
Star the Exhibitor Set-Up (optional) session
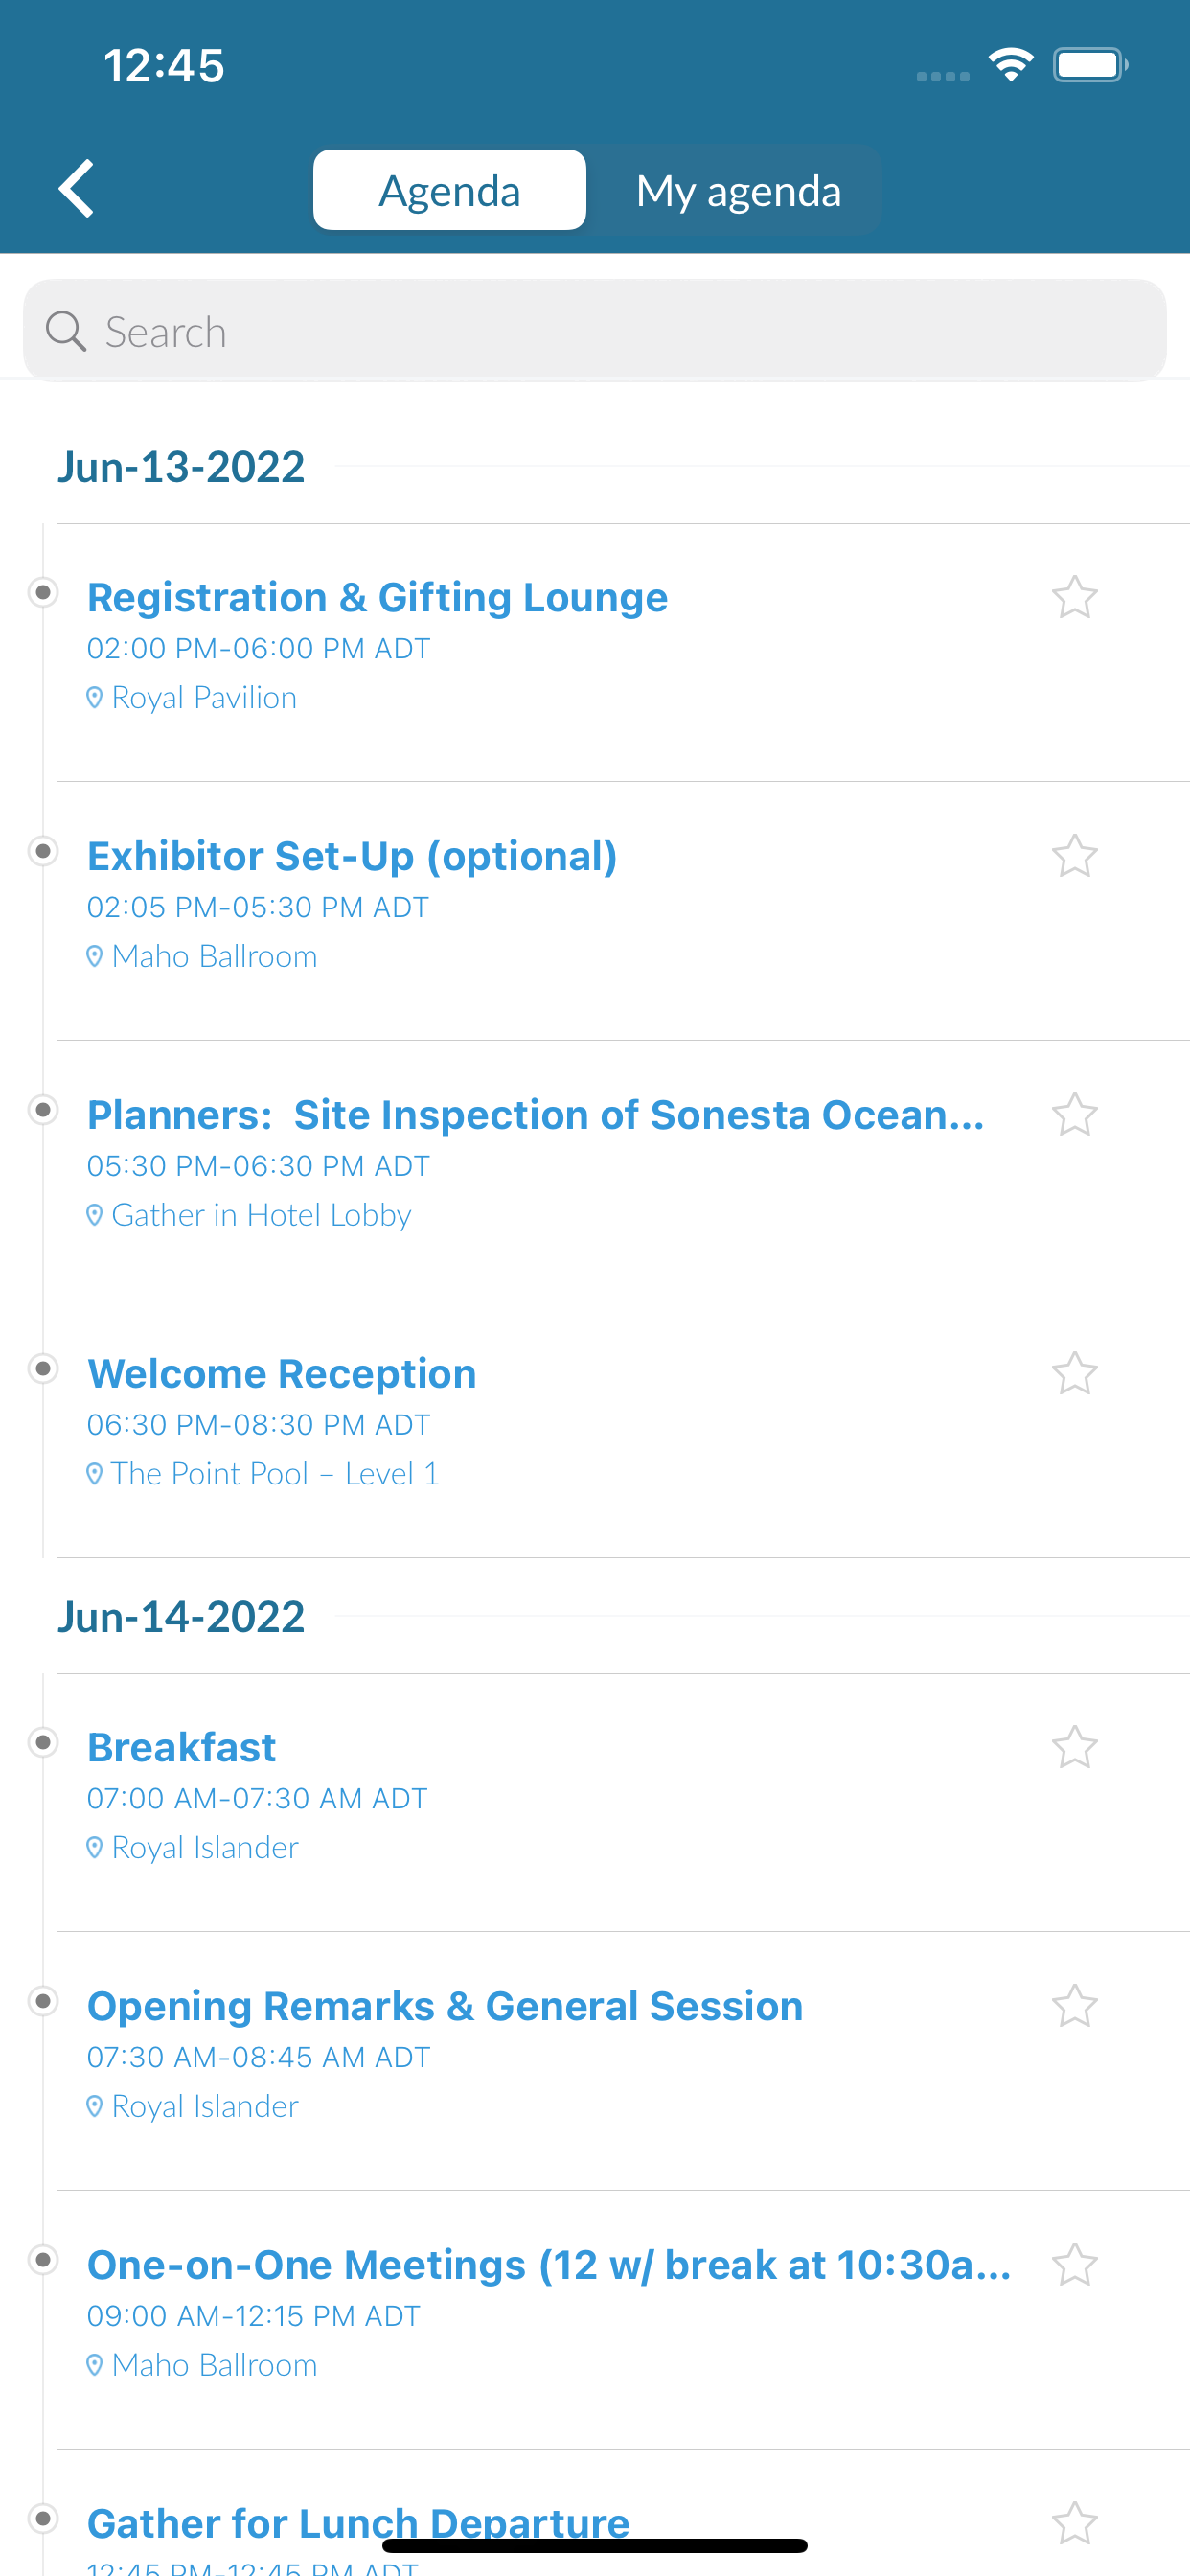point(1074,856)
